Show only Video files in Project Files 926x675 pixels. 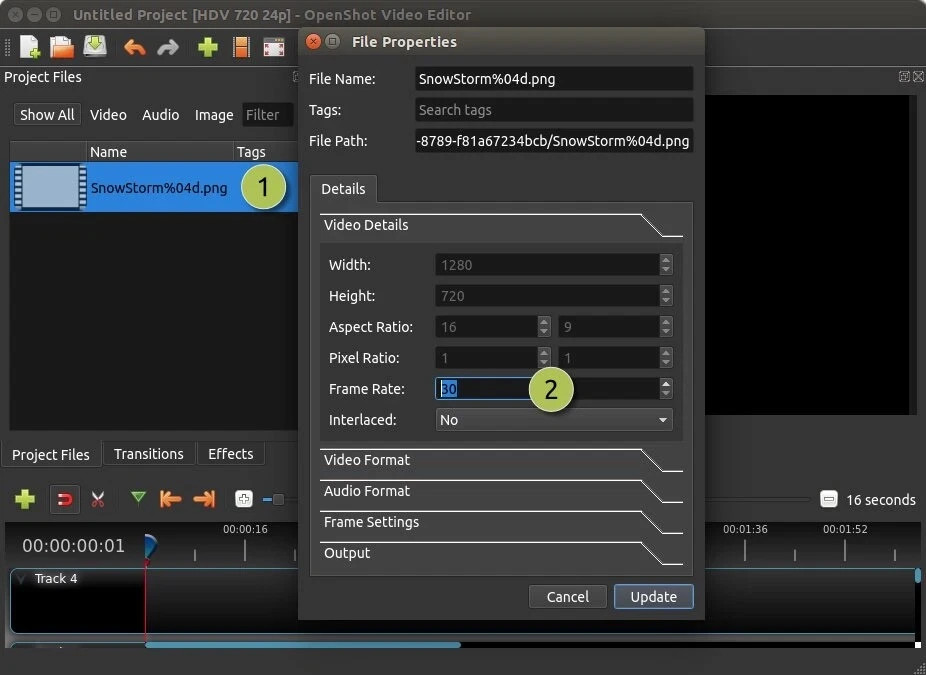(x=108, y=114)
